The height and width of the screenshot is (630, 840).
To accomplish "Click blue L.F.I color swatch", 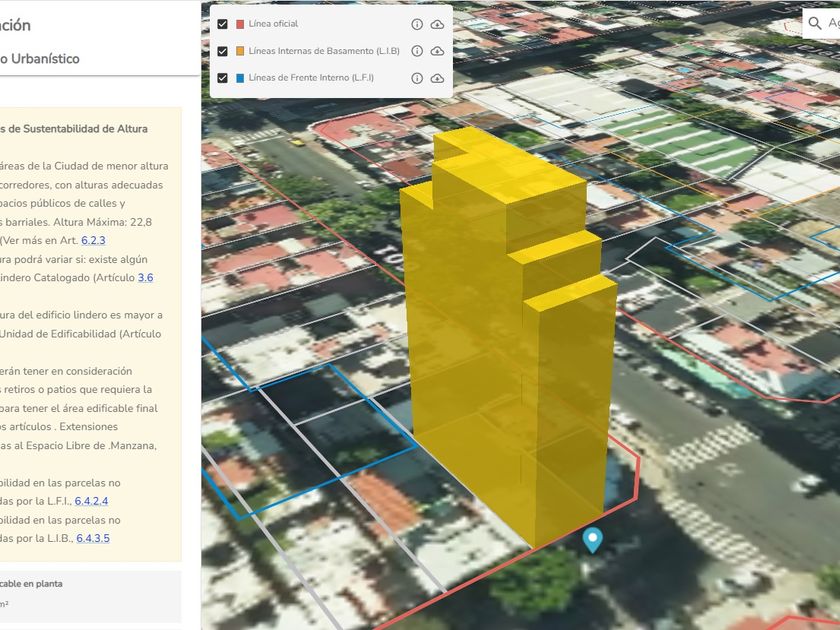I will click(240, 78).
